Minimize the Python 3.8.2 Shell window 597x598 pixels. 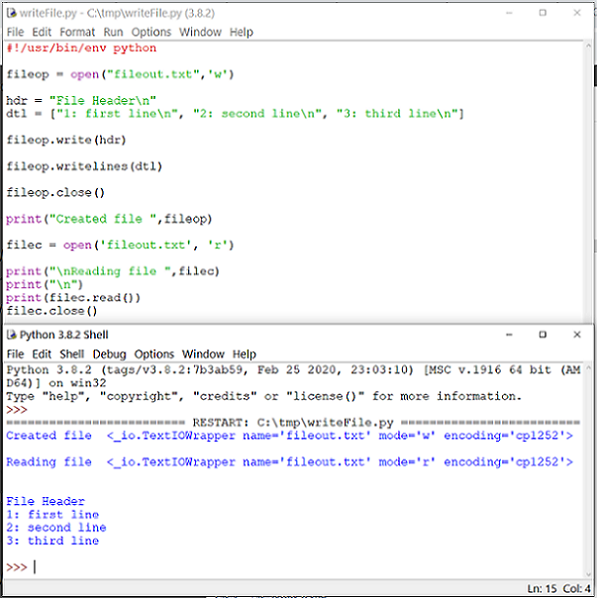click(509, 334)
